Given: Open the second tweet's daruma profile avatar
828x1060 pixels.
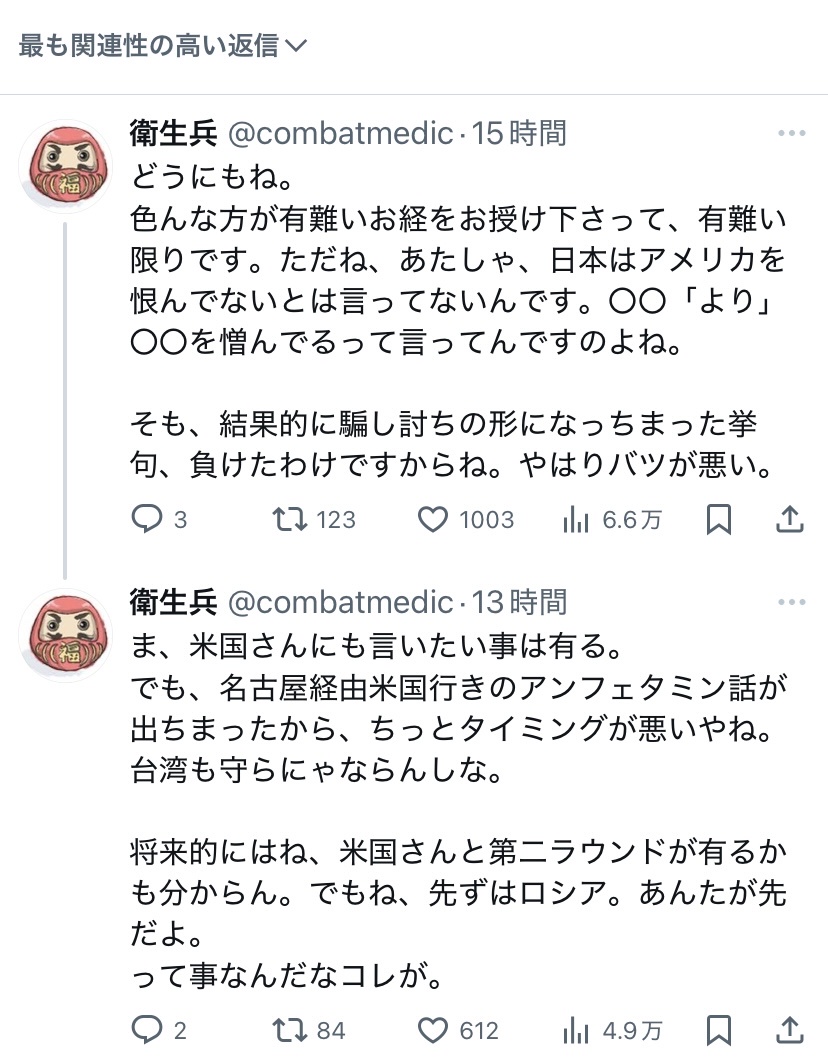Looking at the screenshot, I should 65,636.
